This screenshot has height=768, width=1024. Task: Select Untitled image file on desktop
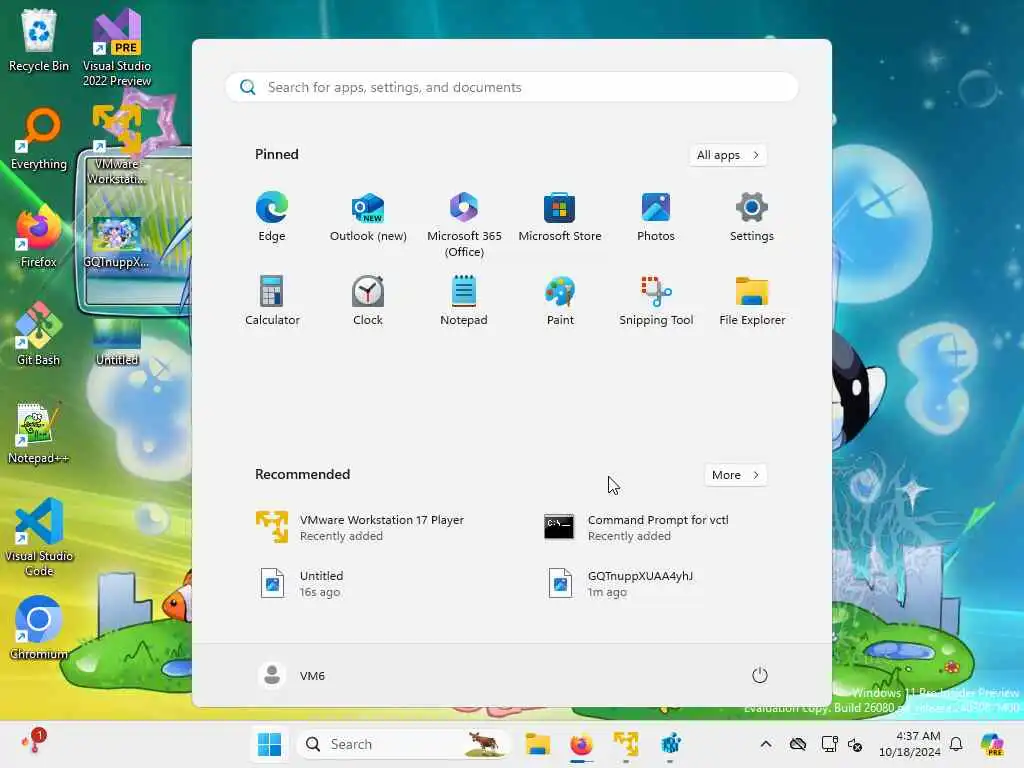pos(117,342)
